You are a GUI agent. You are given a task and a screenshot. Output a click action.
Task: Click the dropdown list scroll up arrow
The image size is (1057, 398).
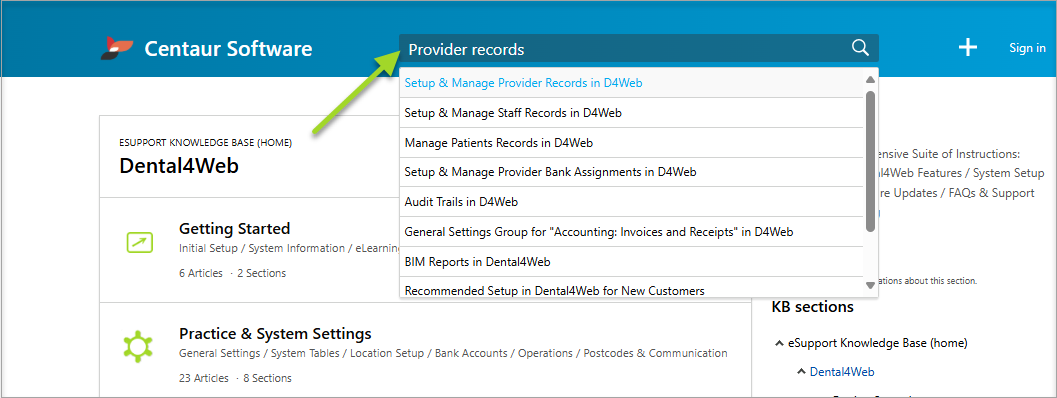click(870, 79)
